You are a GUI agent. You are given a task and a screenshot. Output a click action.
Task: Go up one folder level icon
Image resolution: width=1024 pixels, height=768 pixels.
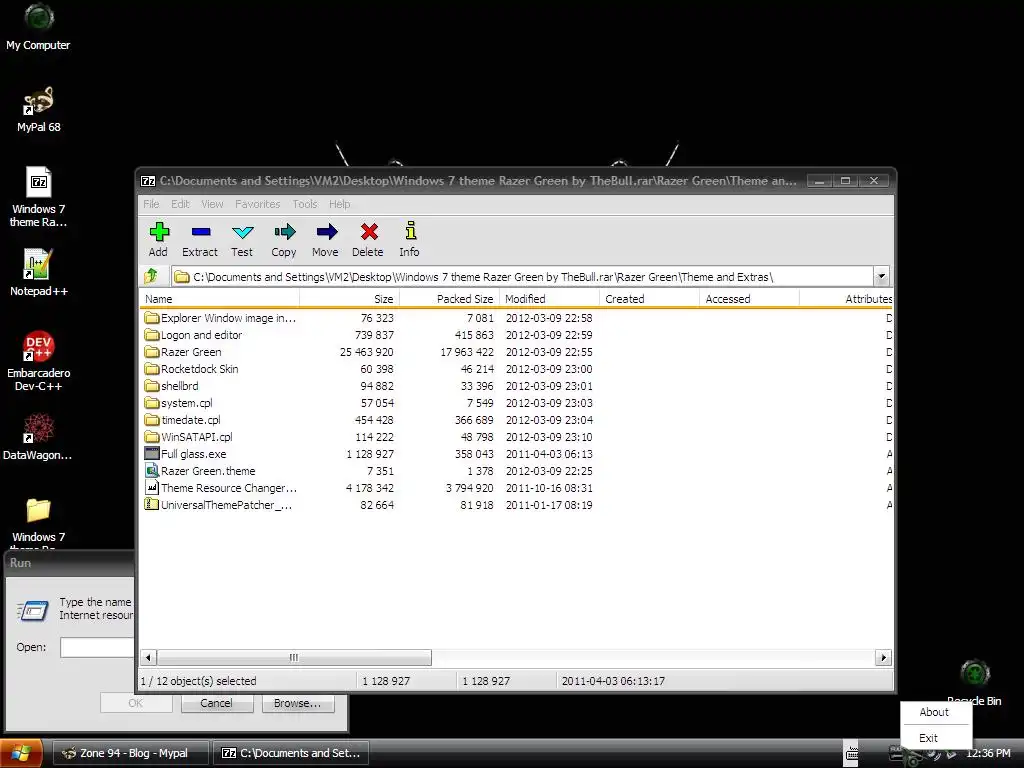coord(152,276)
